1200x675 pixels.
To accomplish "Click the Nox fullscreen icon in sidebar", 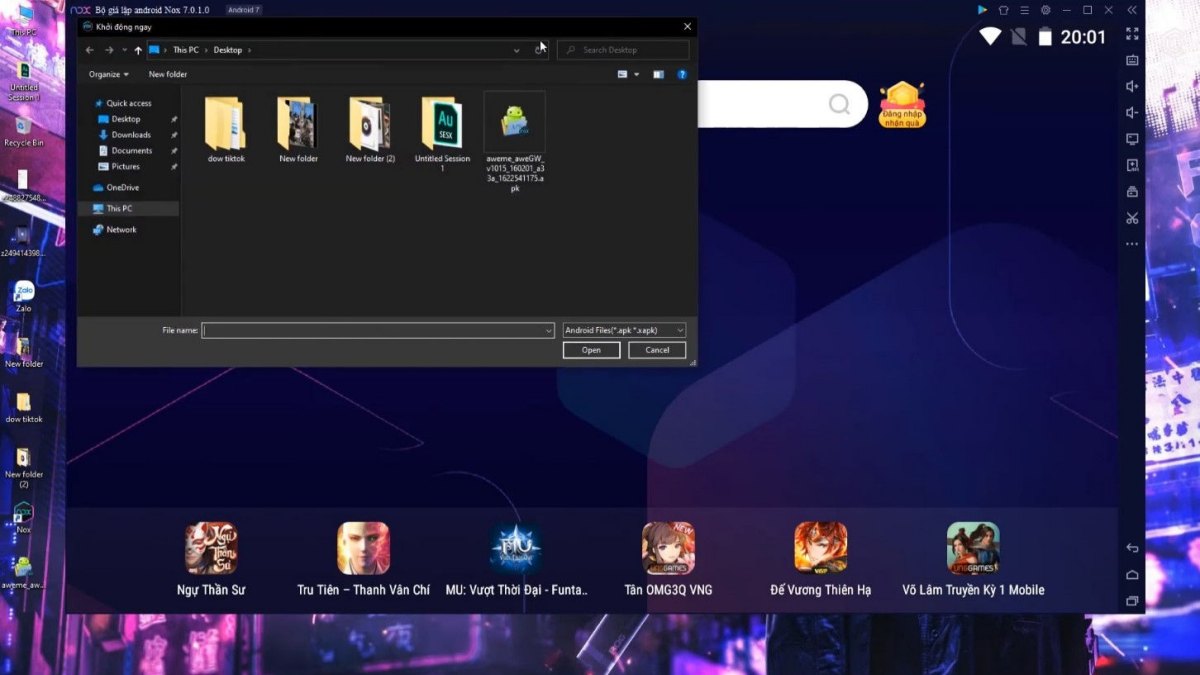I will click(x=1132, y=33).
